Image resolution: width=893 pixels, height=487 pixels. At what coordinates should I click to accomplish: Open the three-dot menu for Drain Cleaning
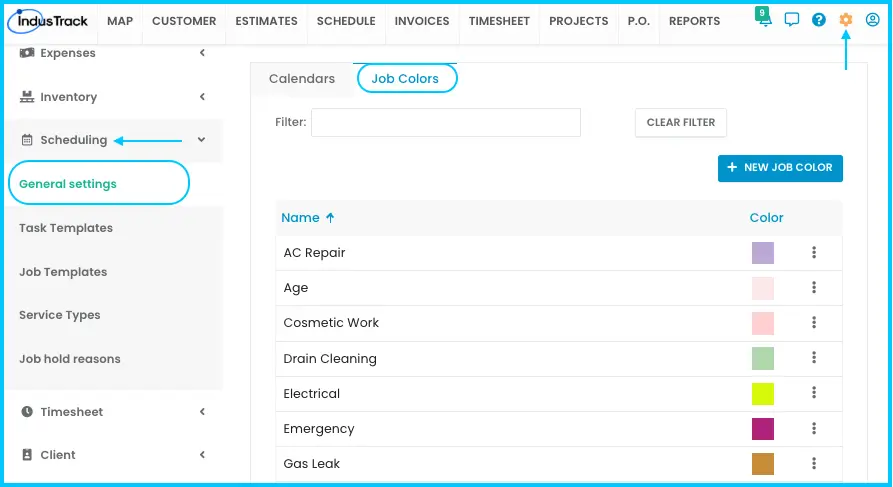point(814,358)
